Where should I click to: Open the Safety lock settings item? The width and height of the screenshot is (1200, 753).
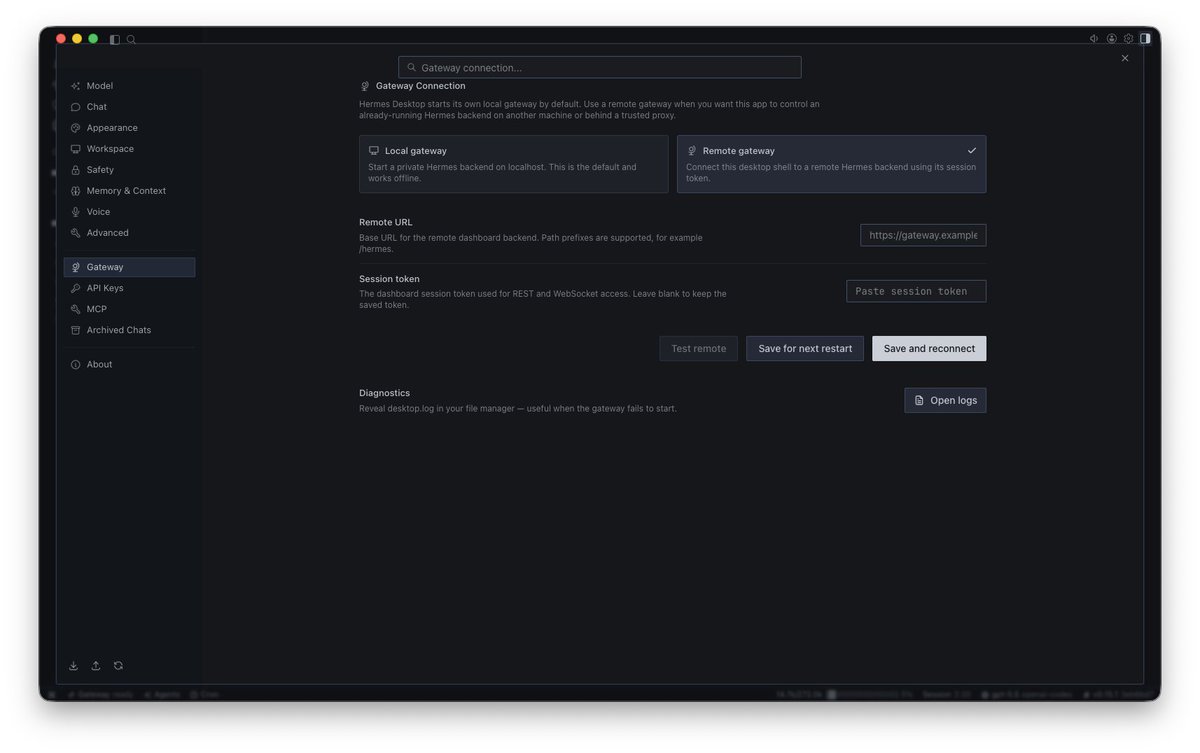(x=129, y=170)
